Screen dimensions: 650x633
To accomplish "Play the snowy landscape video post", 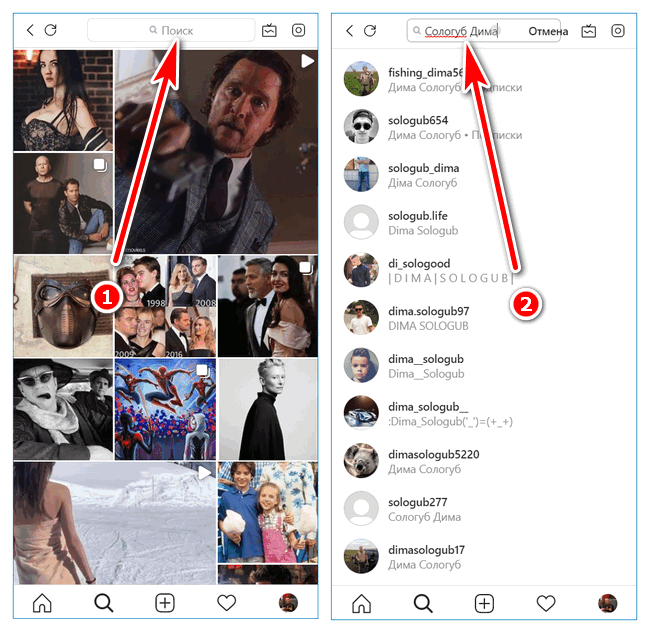I will coord(115,523).
